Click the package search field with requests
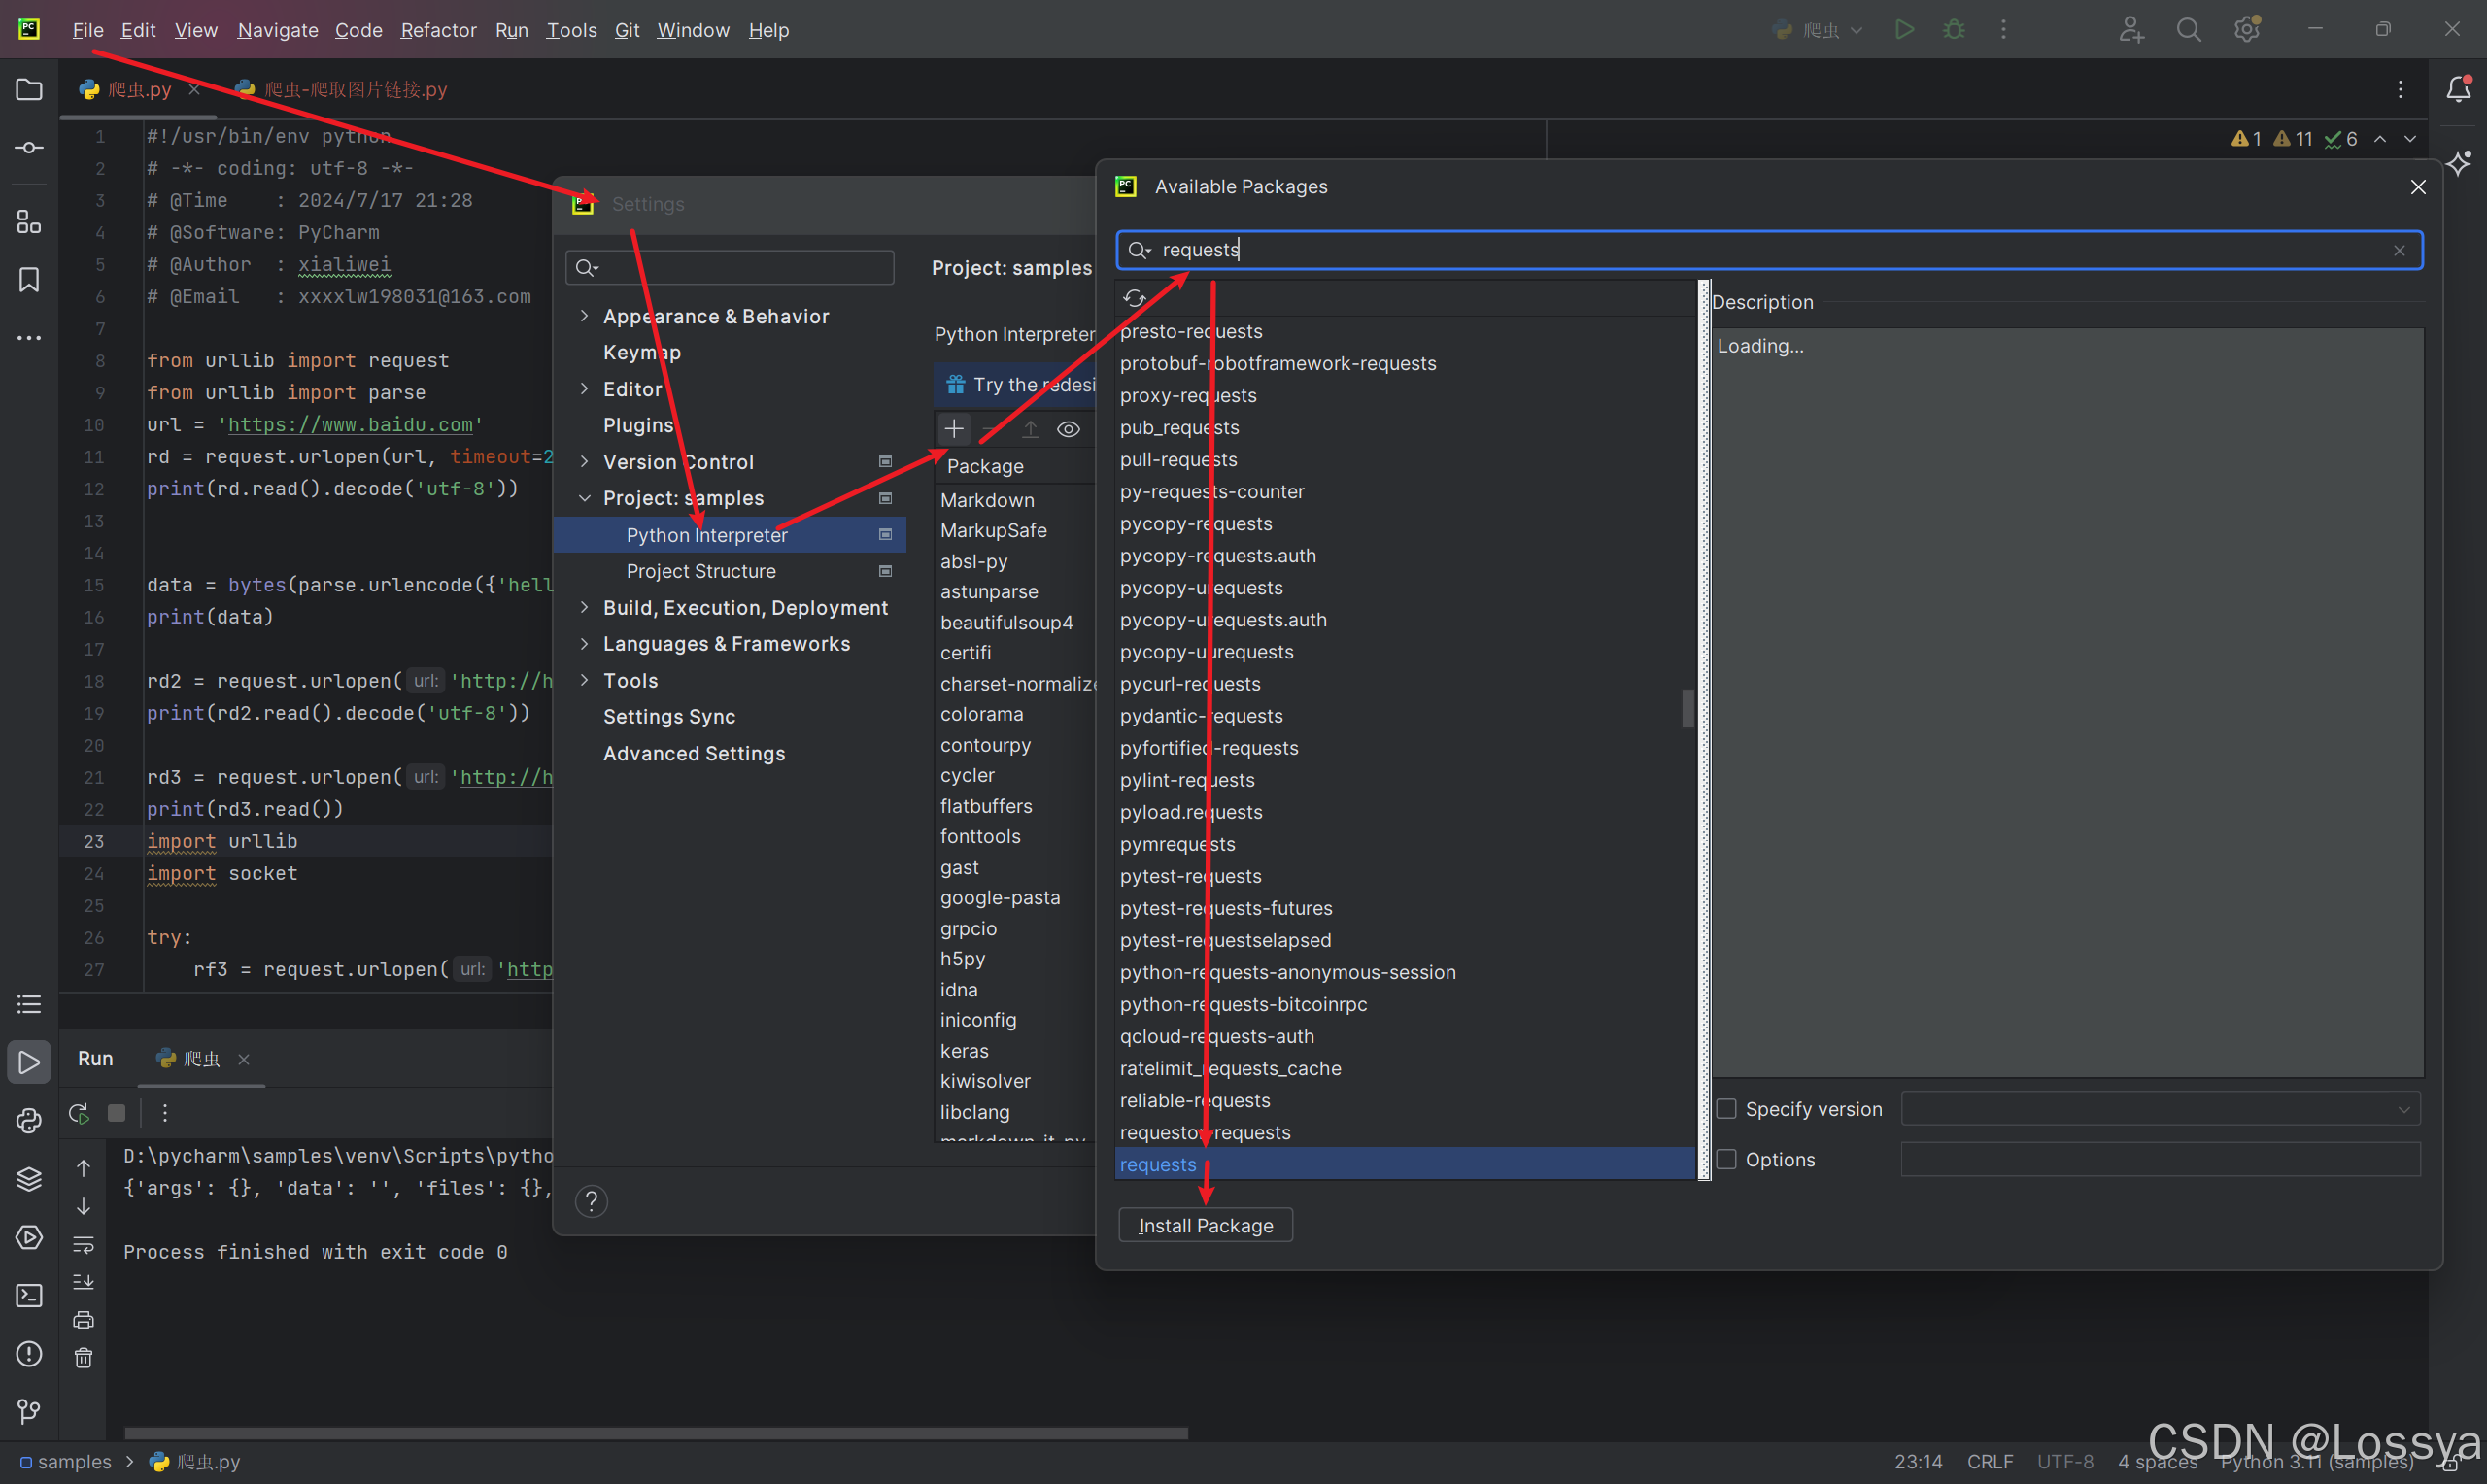2487x1484 pixels. coord(1768,250)
